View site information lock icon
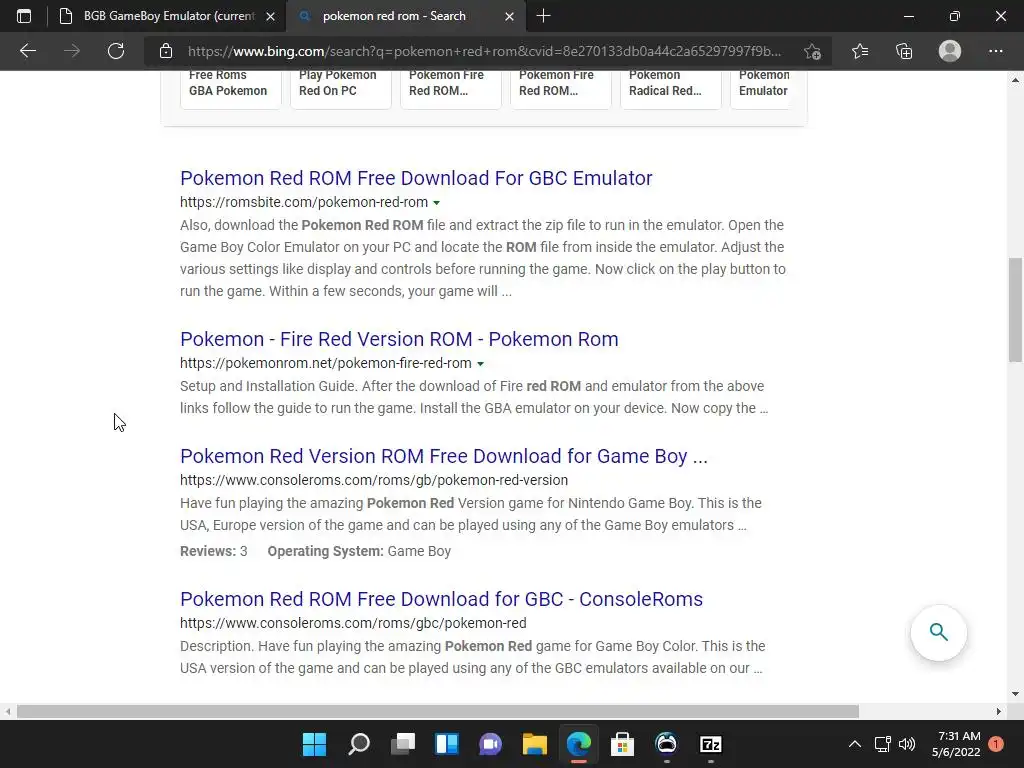1024x768 pixels. tap(166, 51)
